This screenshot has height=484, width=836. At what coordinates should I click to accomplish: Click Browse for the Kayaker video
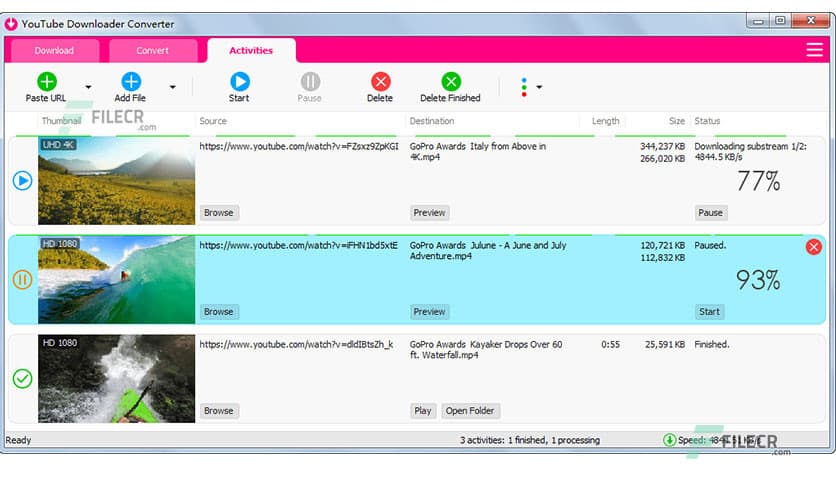coord(219,411)
